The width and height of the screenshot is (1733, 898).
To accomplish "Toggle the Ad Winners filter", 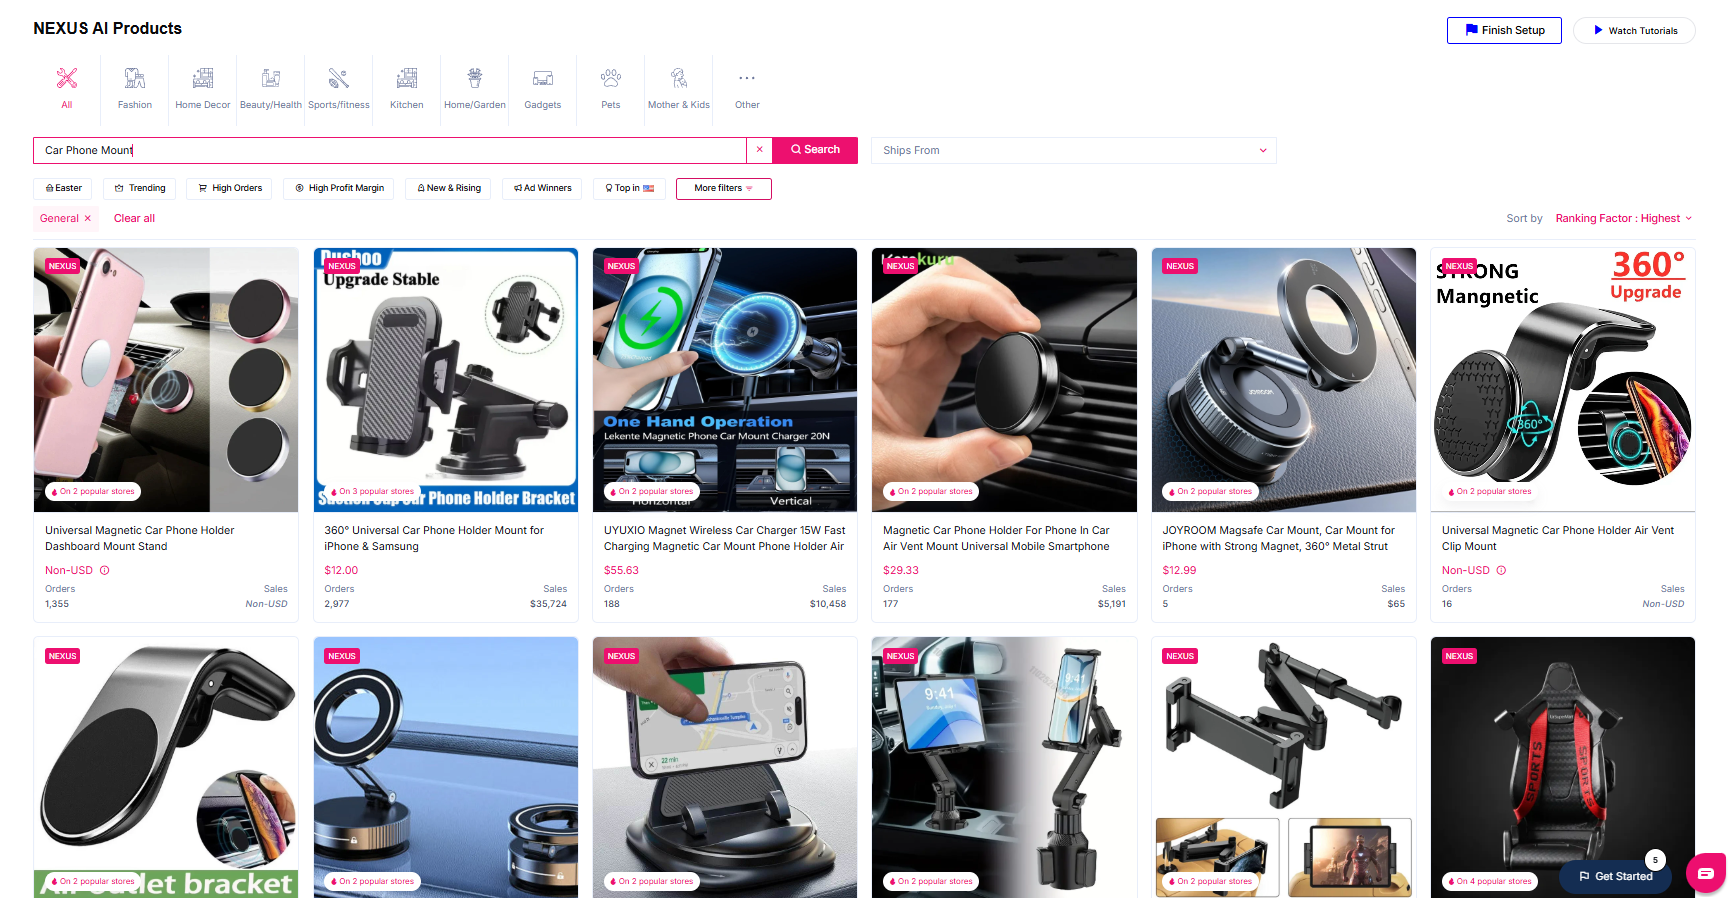I will (x=542, y=188).
